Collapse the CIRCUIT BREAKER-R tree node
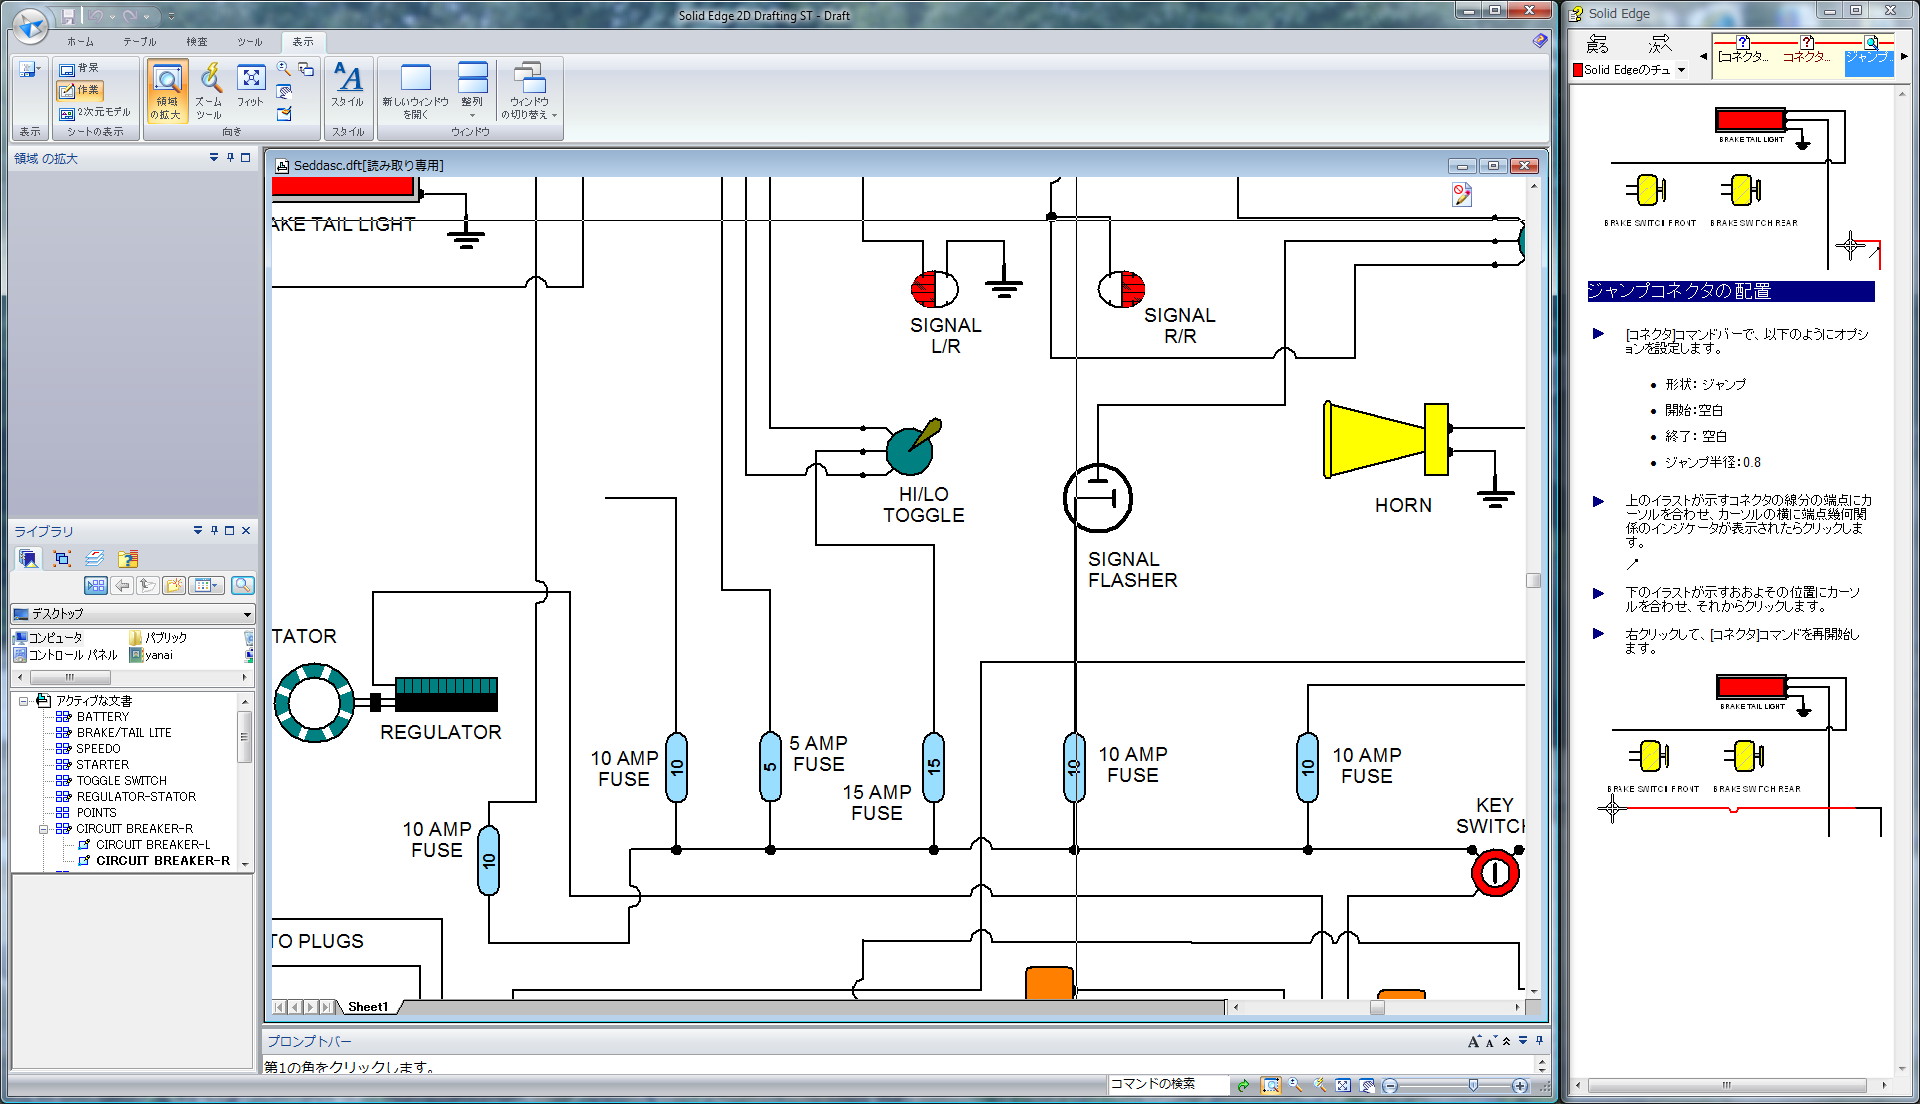 tap(43, 829)
